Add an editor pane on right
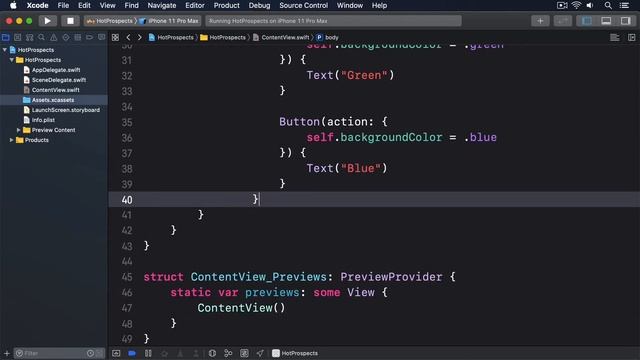This screenshot has height=360, width=640. click(x=631, y=38)
